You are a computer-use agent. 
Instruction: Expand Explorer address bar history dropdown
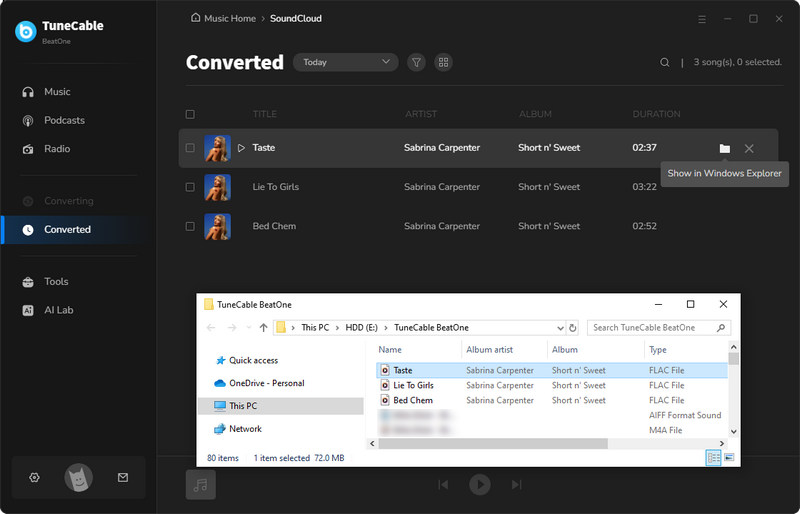(558, 327)
